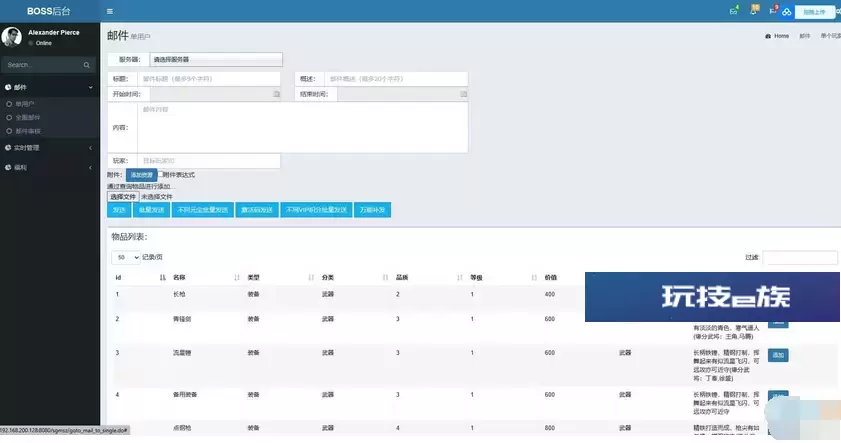Open the records per page dropdown
The width and height of the screenshot is (841, 443).
(x=126, y=257)
